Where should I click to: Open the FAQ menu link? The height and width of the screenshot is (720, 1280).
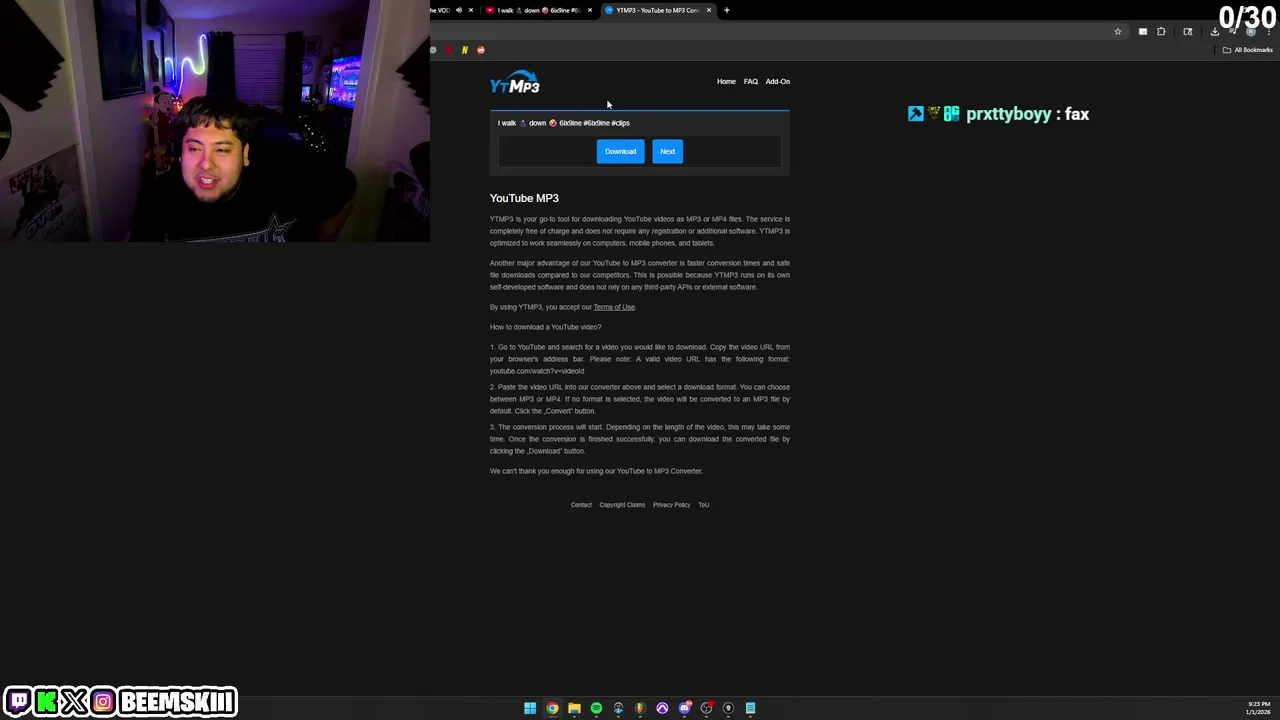coord(750,81)
